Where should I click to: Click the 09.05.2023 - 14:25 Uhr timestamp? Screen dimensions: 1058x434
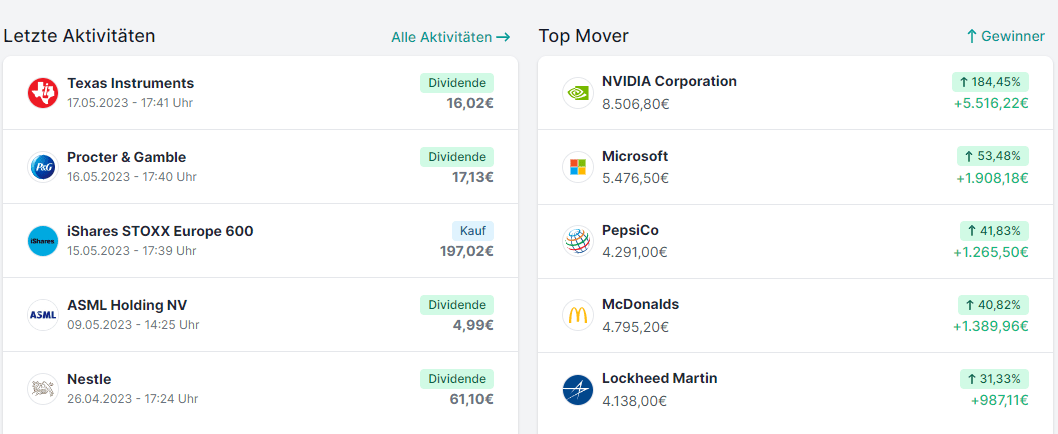point(133,325)
